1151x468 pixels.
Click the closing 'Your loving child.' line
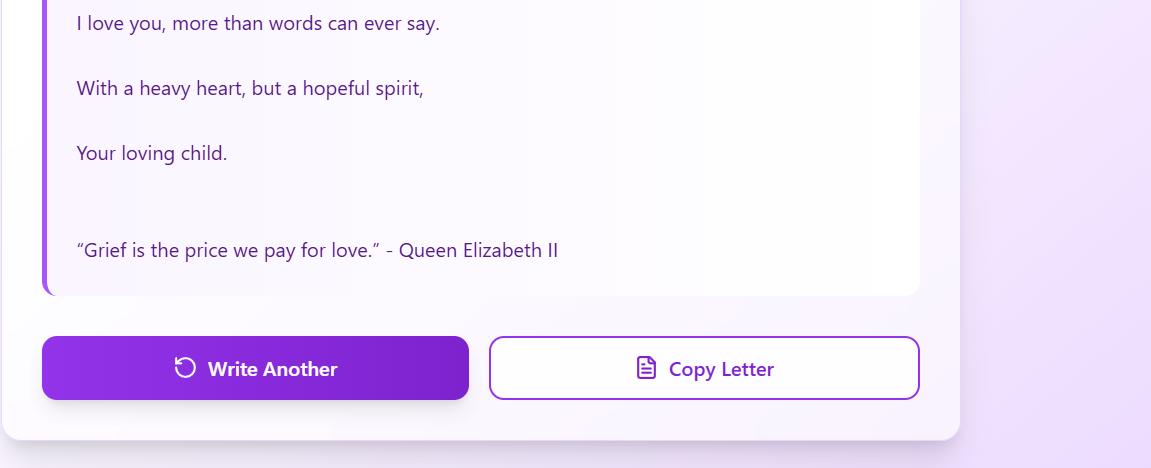pos(152,153)
